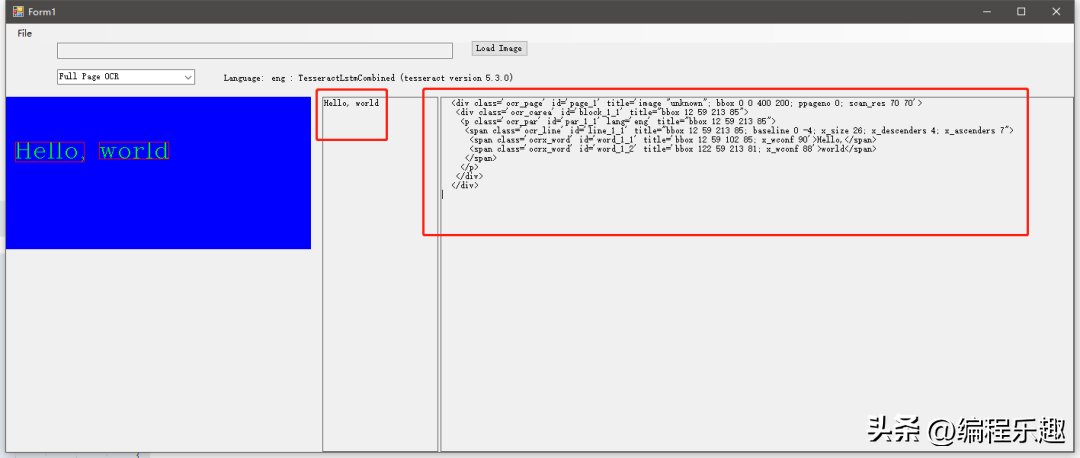The image size is (1080, 458).
Task: Open the File menu
Action: click(25, 33)
